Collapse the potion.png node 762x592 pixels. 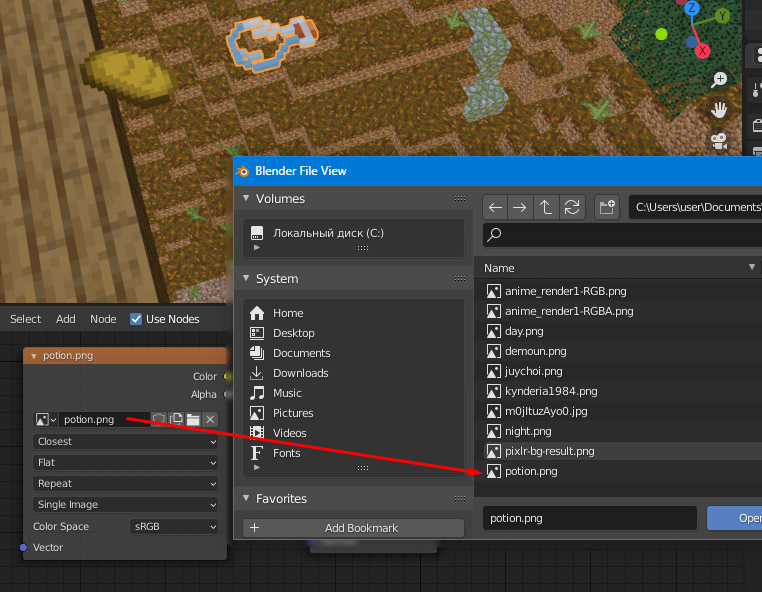click(34, 356)
